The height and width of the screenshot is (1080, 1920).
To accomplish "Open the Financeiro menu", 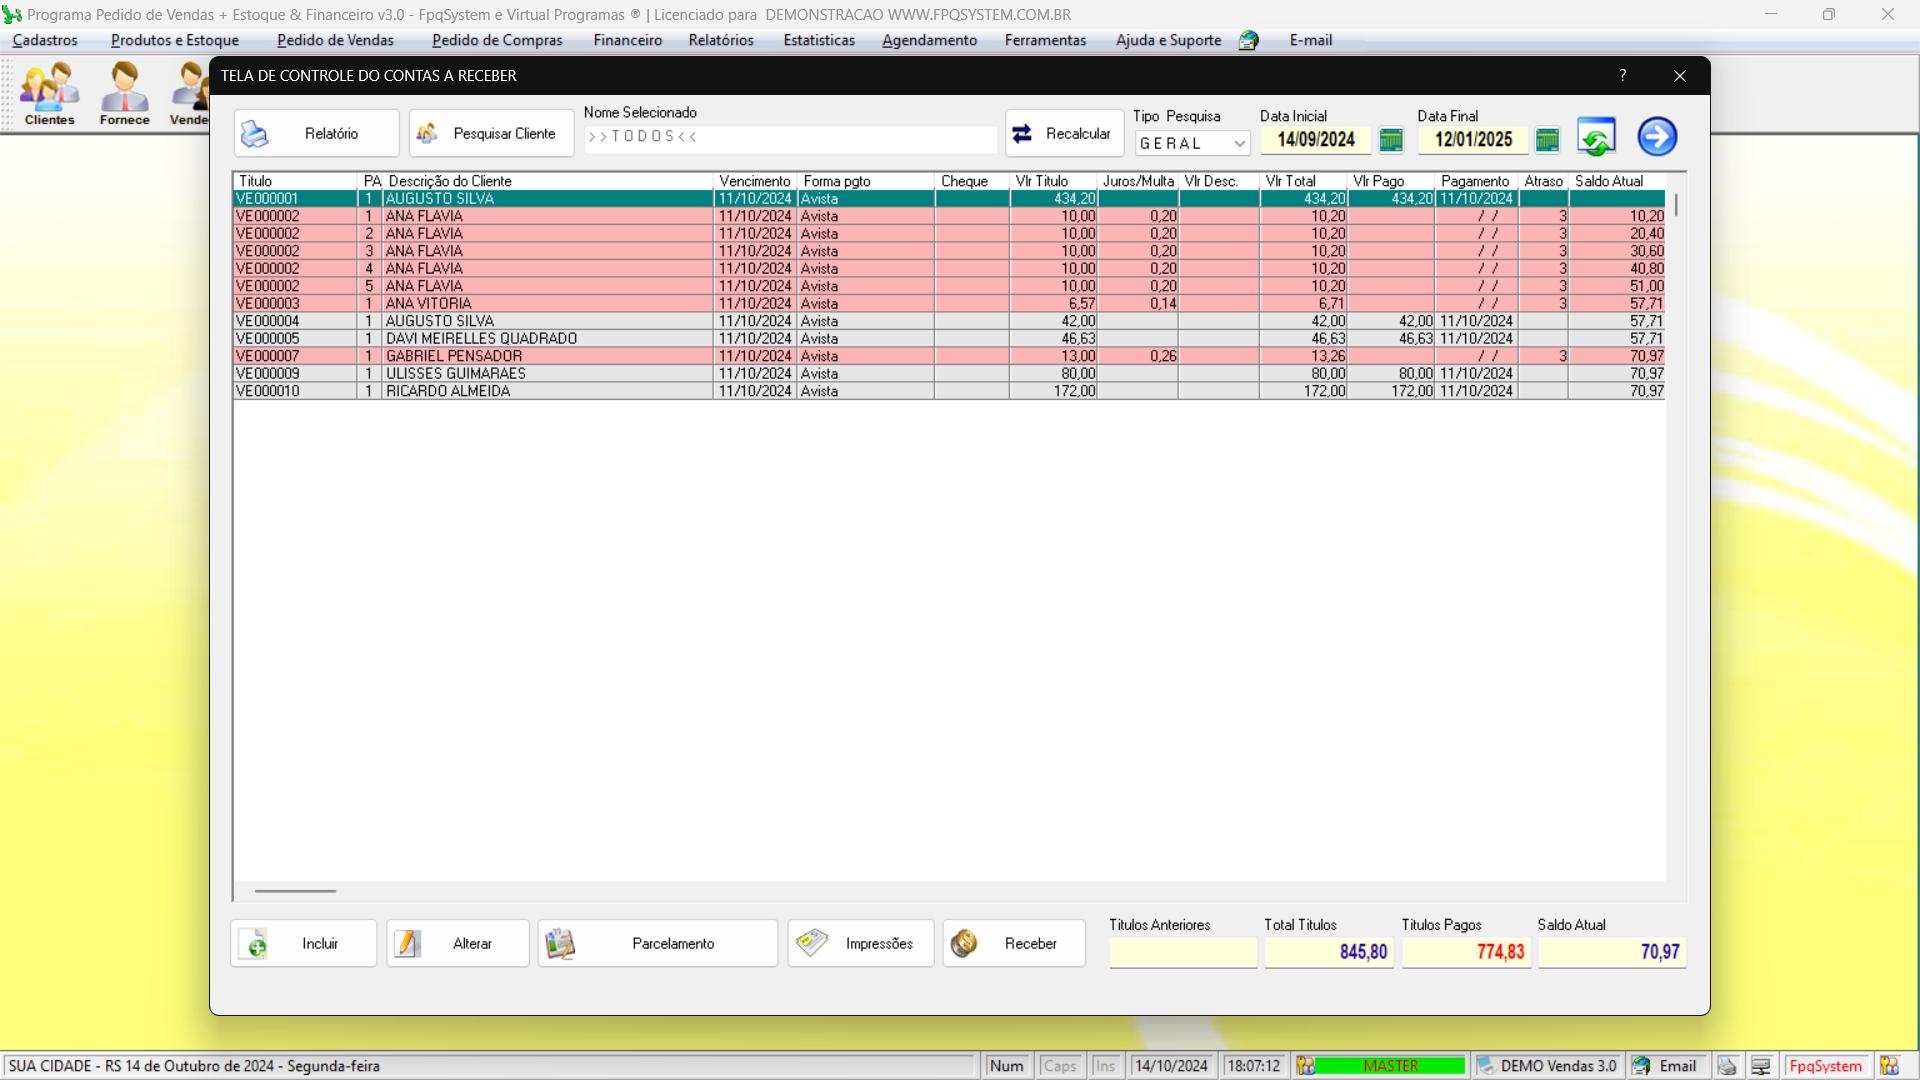I will point(628,41).
